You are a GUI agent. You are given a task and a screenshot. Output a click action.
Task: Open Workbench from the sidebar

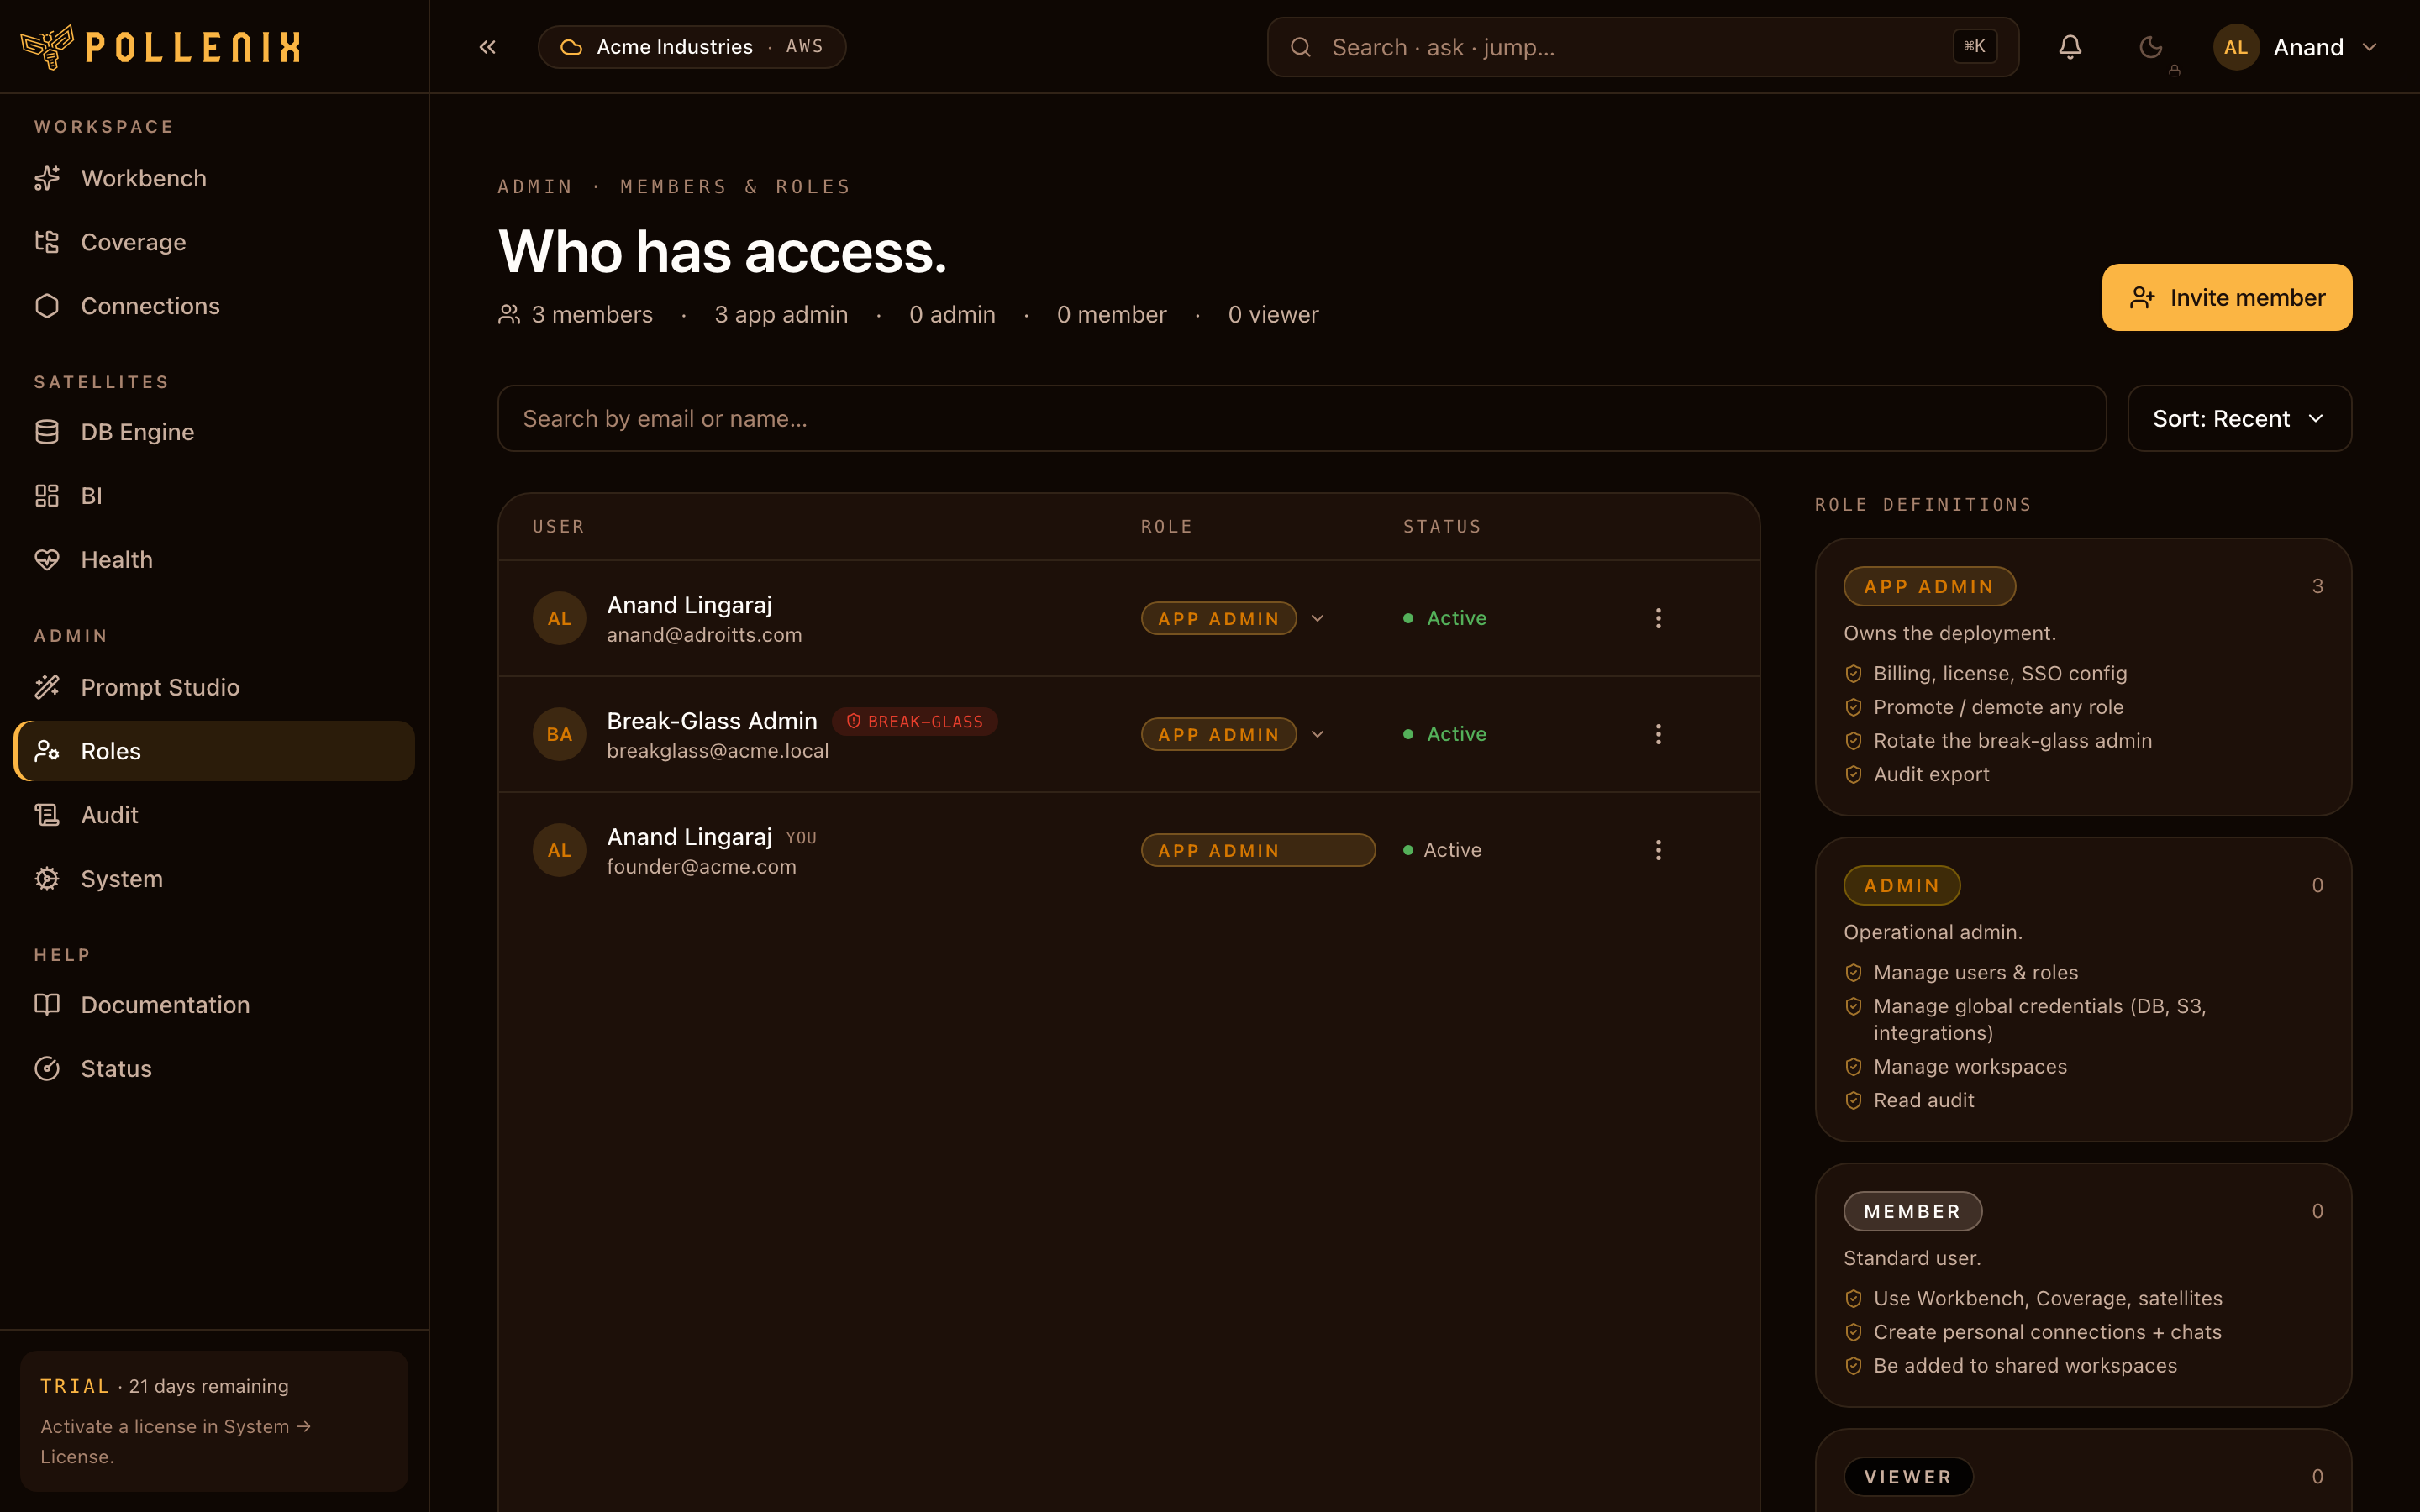coord(214,178)
